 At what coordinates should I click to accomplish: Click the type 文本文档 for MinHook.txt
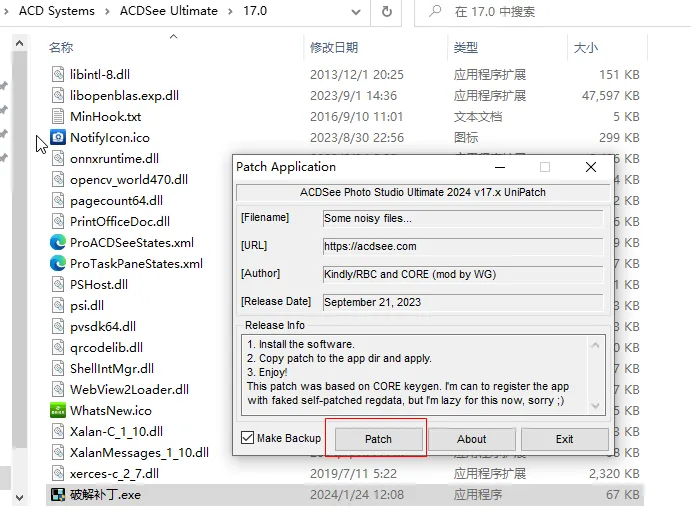click(x=478, y=116)
